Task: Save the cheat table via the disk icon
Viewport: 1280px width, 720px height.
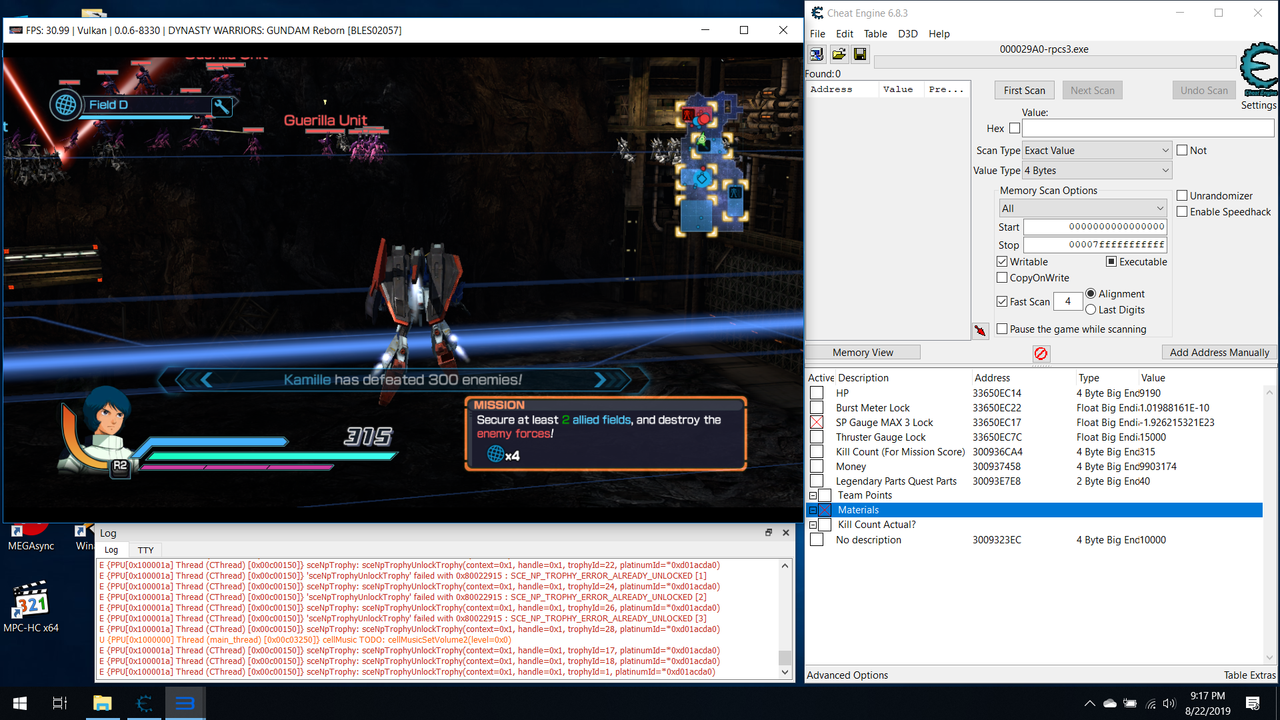Action: [x=860, y=53]
